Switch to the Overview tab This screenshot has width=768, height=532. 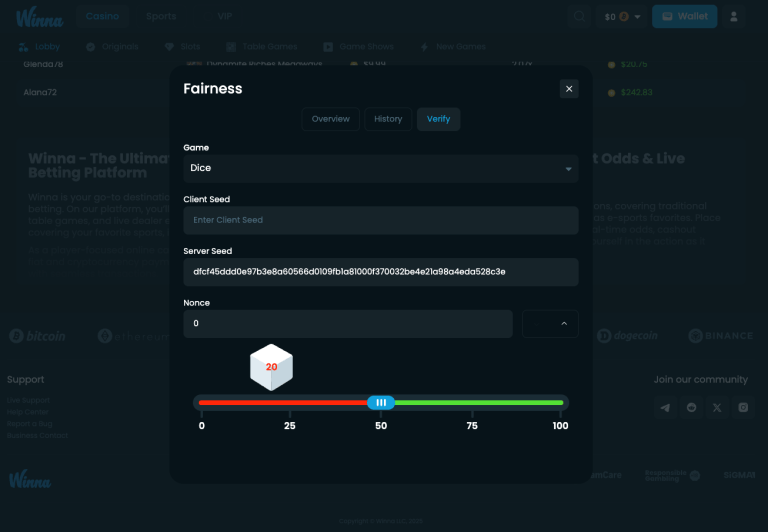point(330,119)
